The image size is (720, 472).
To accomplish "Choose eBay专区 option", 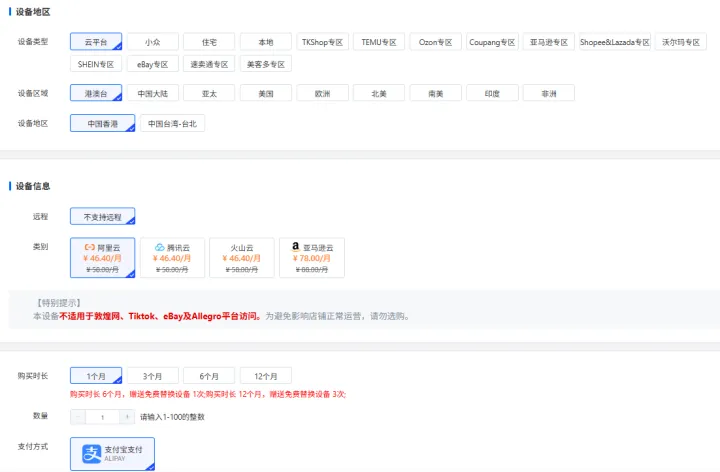I will (x=152, y=64).
